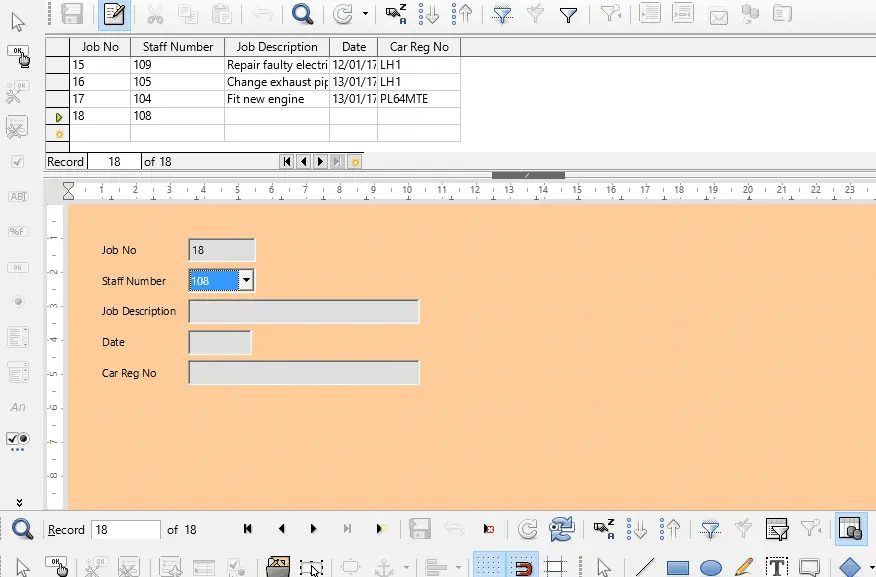Image resolution: width=876 pixels, height=577 pixels.
Task: Select the Text Box tool in drawing toolbar
Action: point(777,568)
